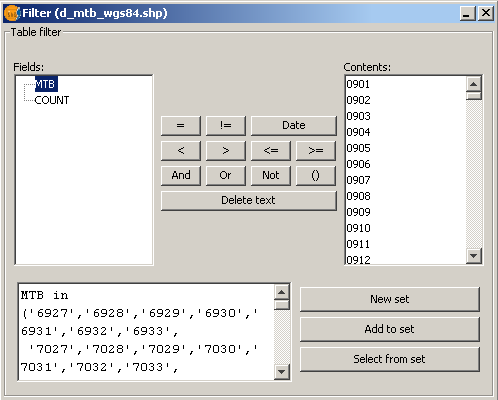Insert the Or logical operator
498x400 pixels.
pyautogui.click(x=226, y=176)
